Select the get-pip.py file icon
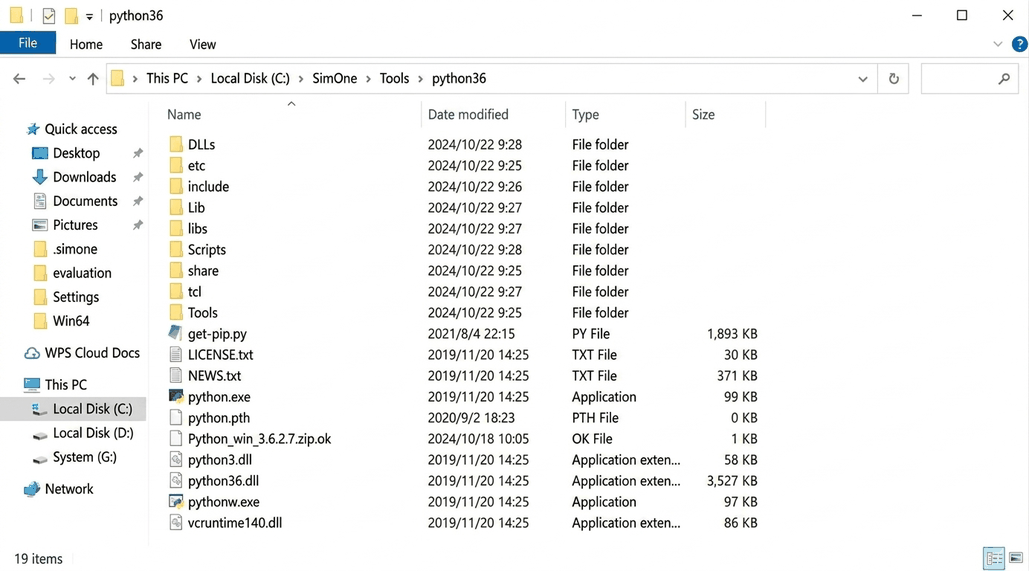This screenshot has width=1029, height=571. (175, 333)
